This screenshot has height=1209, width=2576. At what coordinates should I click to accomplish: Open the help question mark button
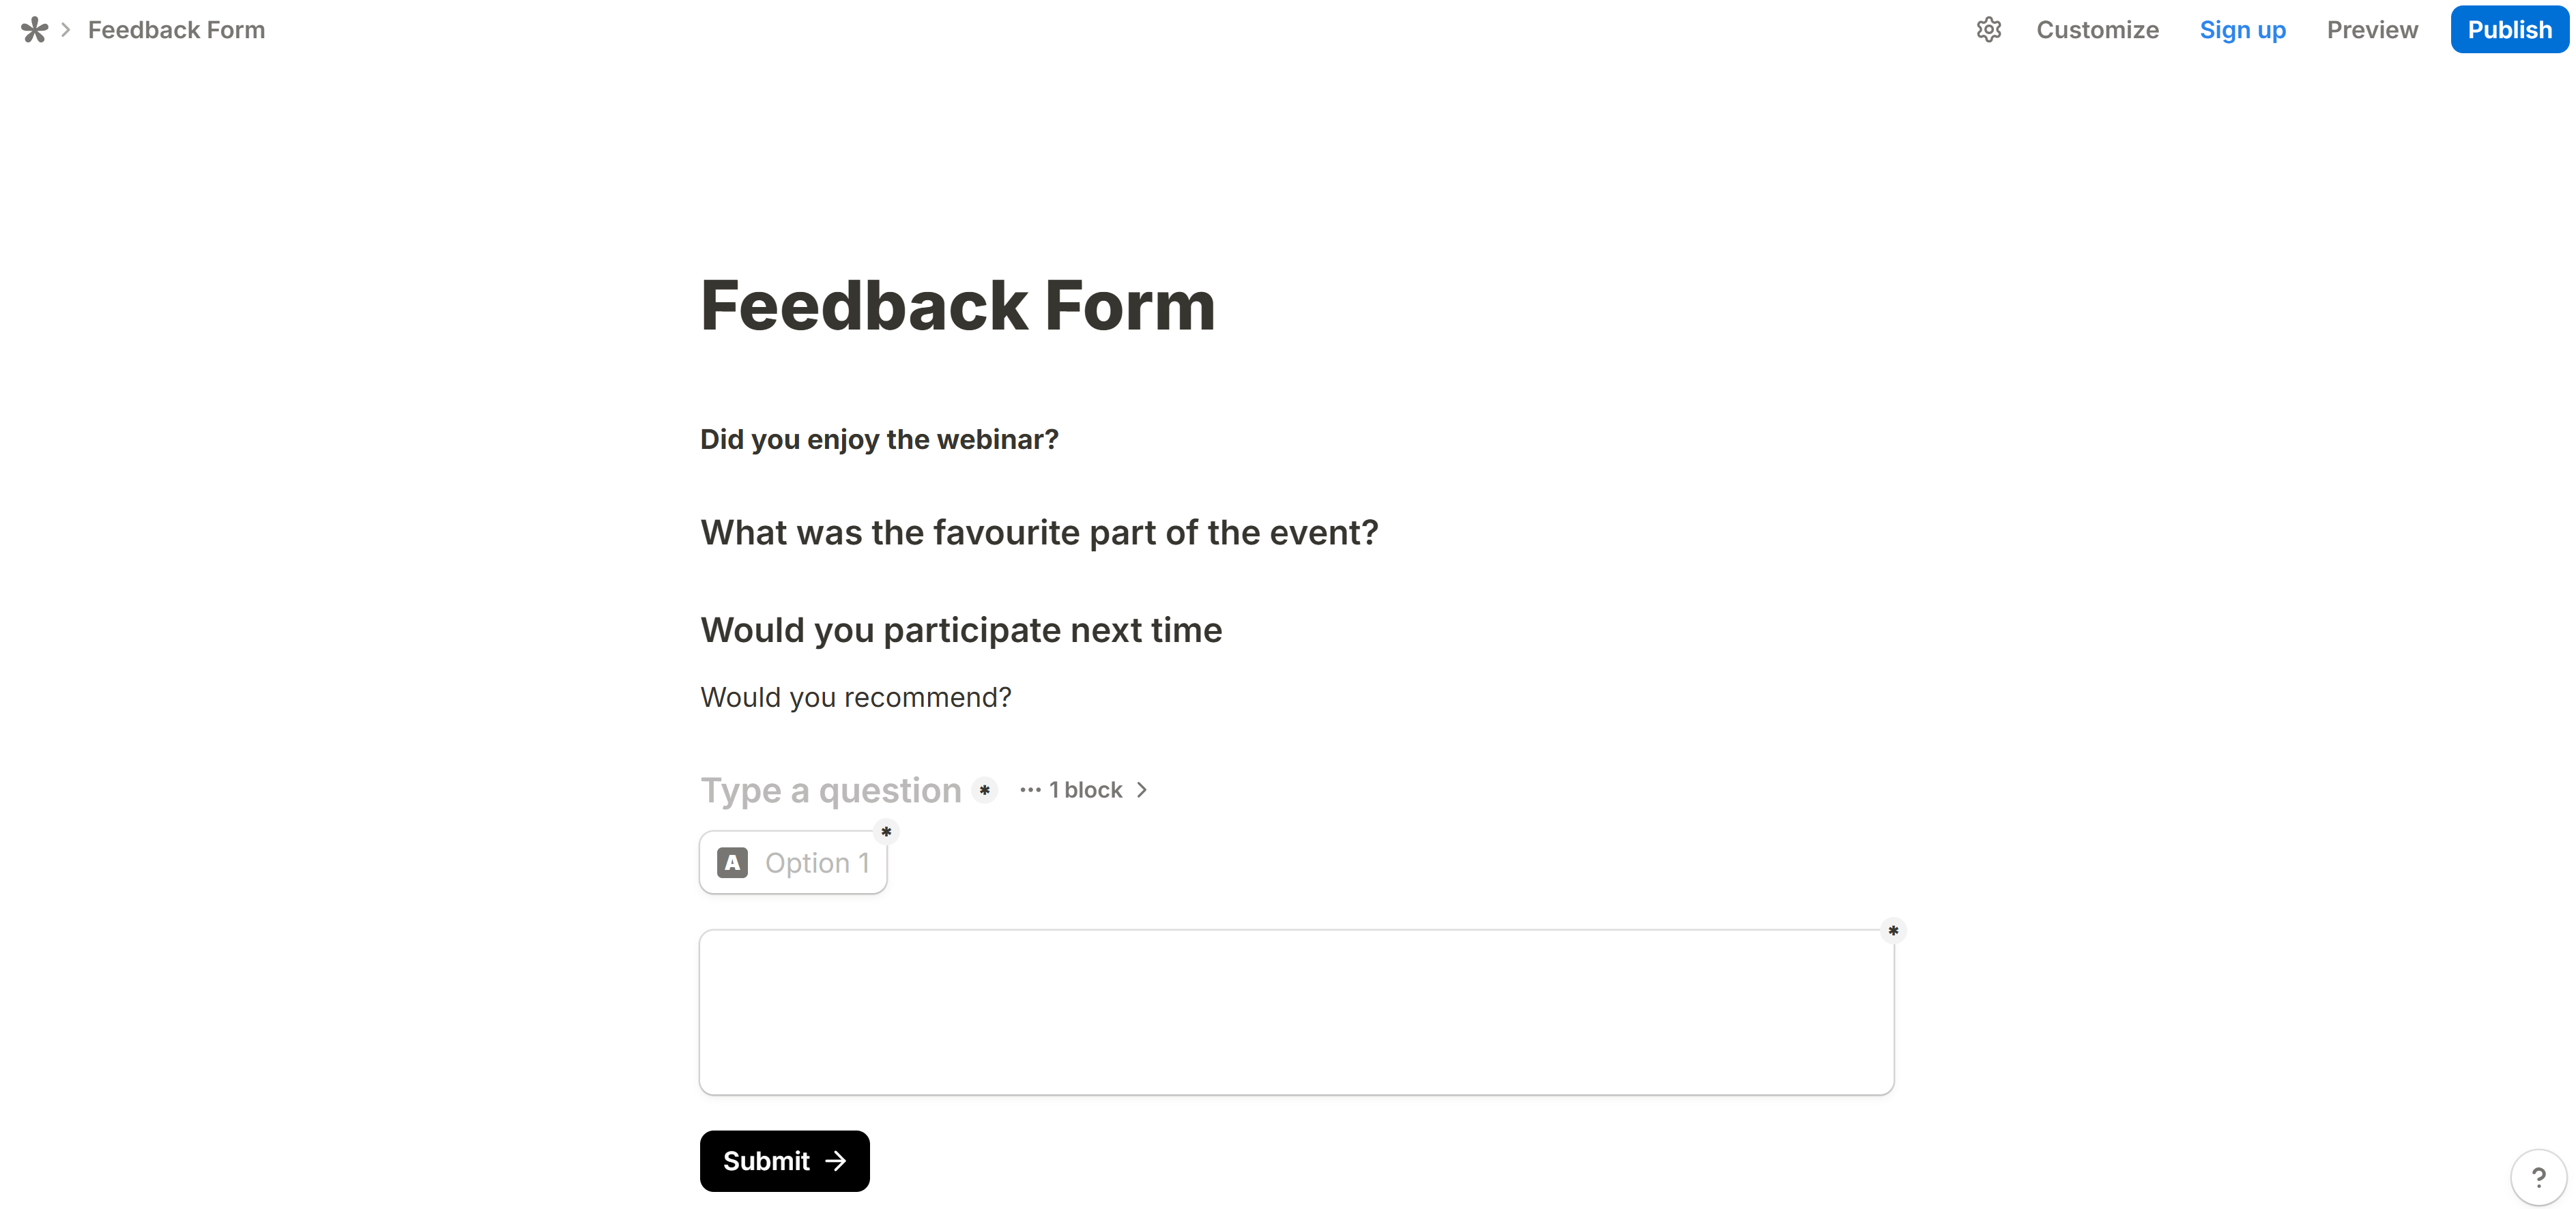click(x=2538, y=1177)
